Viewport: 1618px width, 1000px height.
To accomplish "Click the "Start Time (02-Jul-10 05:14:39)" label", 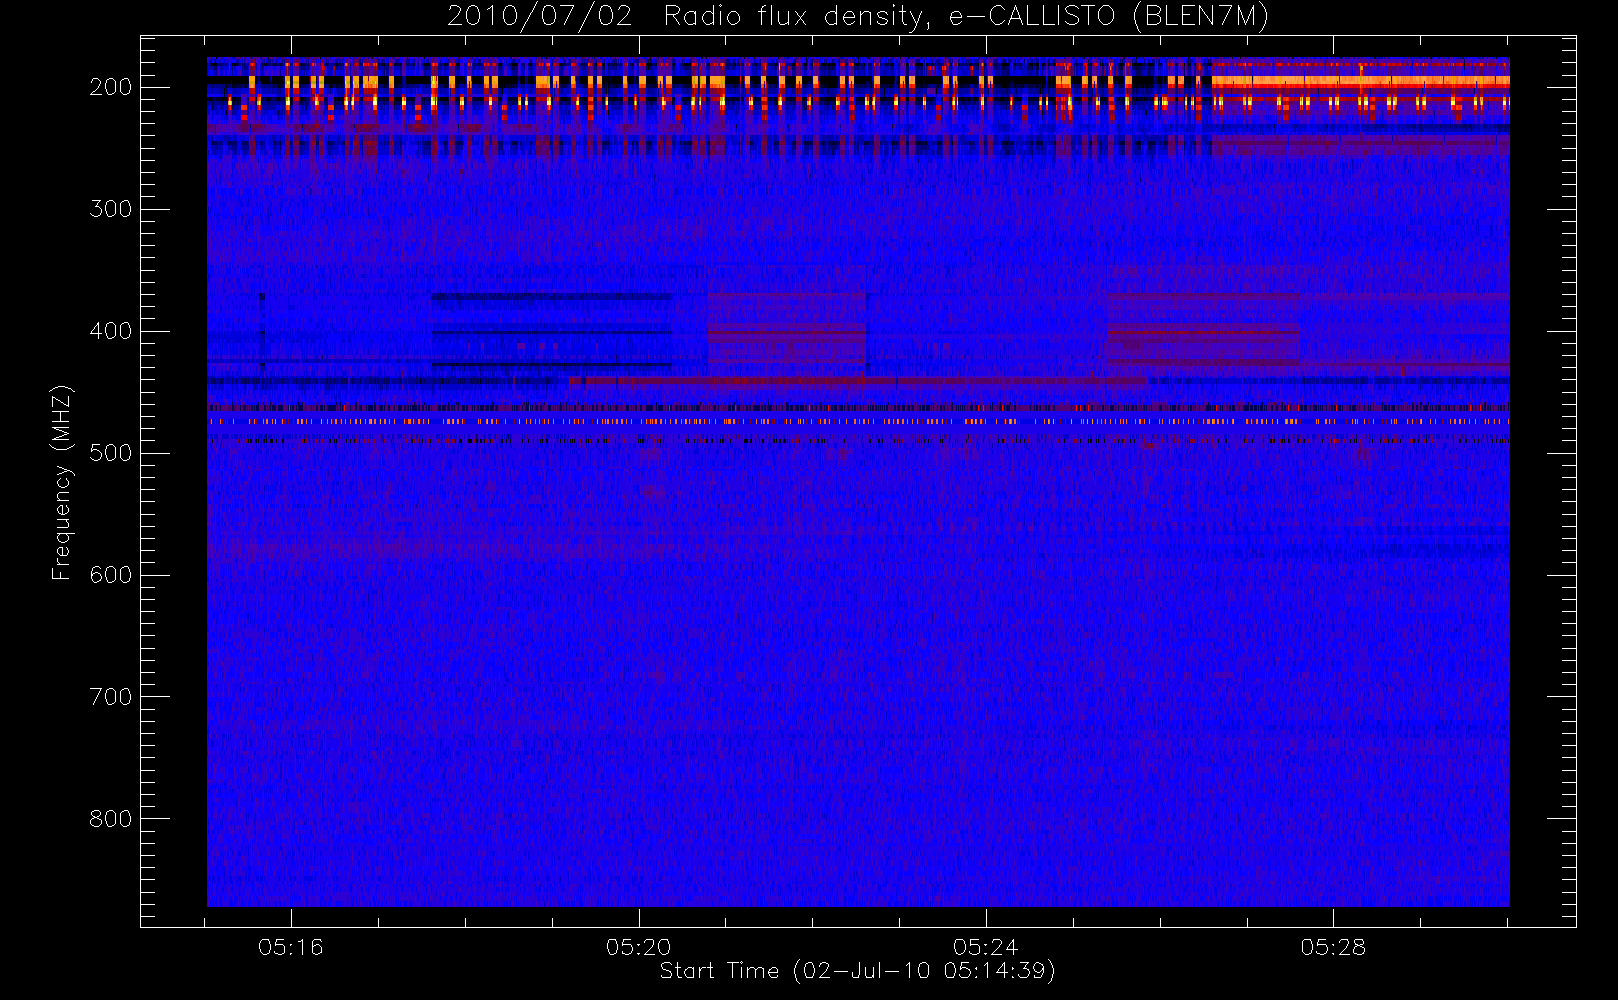I will 857,971.
